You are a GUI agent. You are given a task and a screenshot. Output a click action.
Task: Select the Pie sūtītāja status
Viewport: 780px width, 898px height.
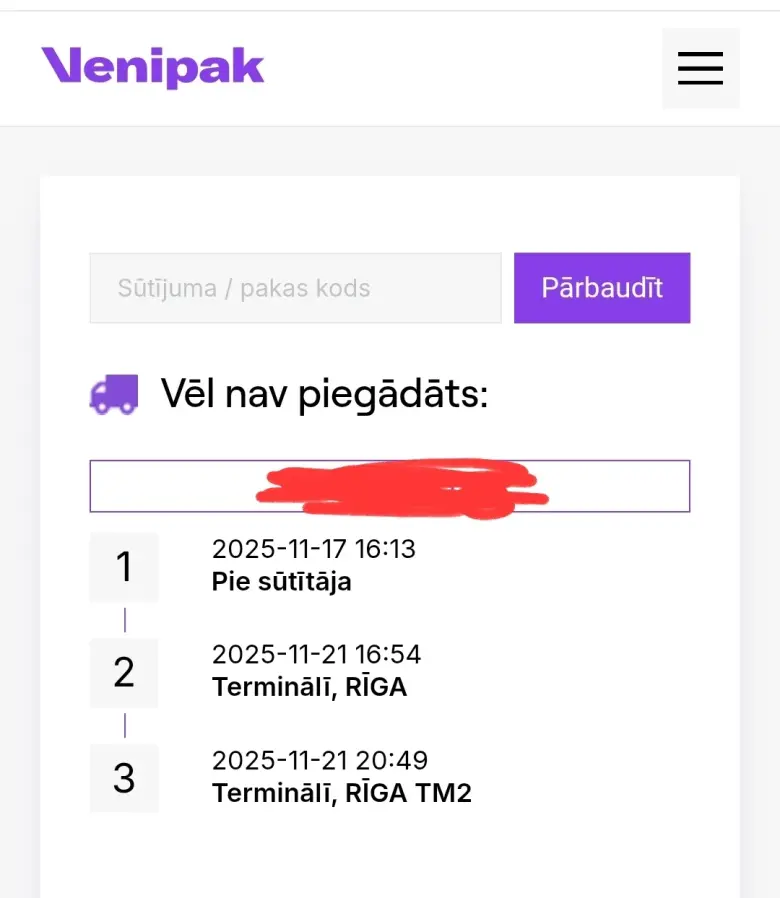[x=281, y=581]
